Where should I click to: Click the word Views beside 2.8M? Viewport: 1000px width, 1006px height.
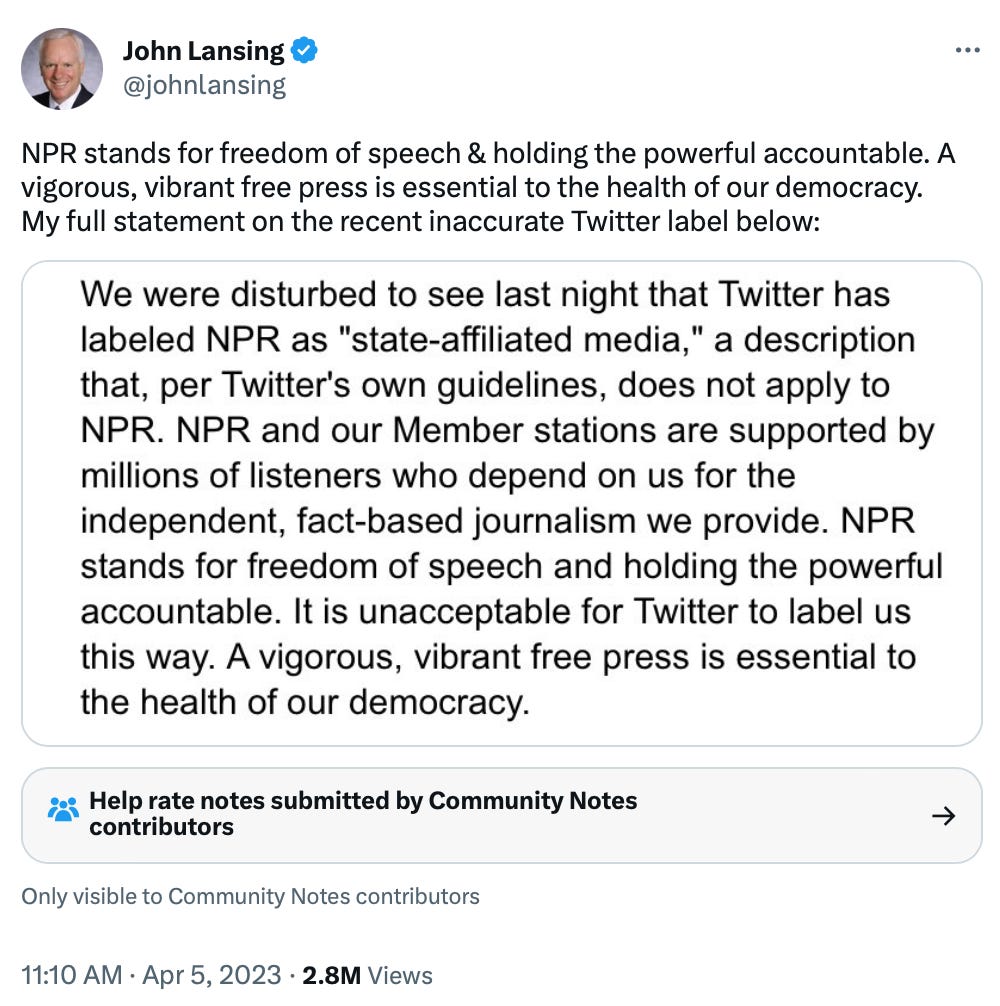tap(399, 975)
